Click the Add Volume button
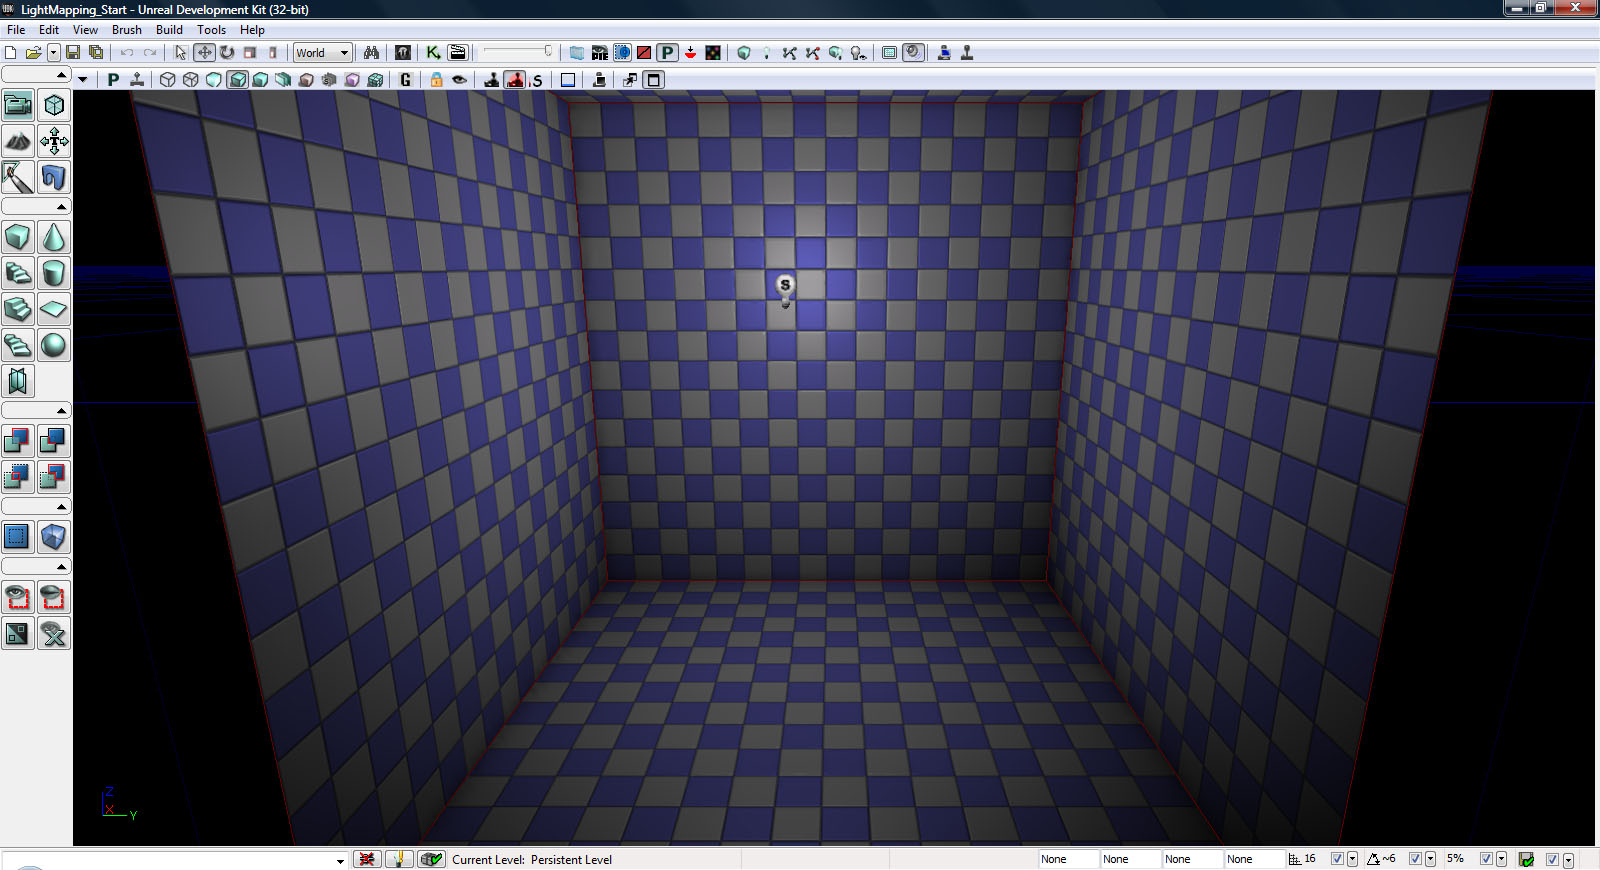Image resolution: width=1600 pixels, height=870 pixels. 54,537
